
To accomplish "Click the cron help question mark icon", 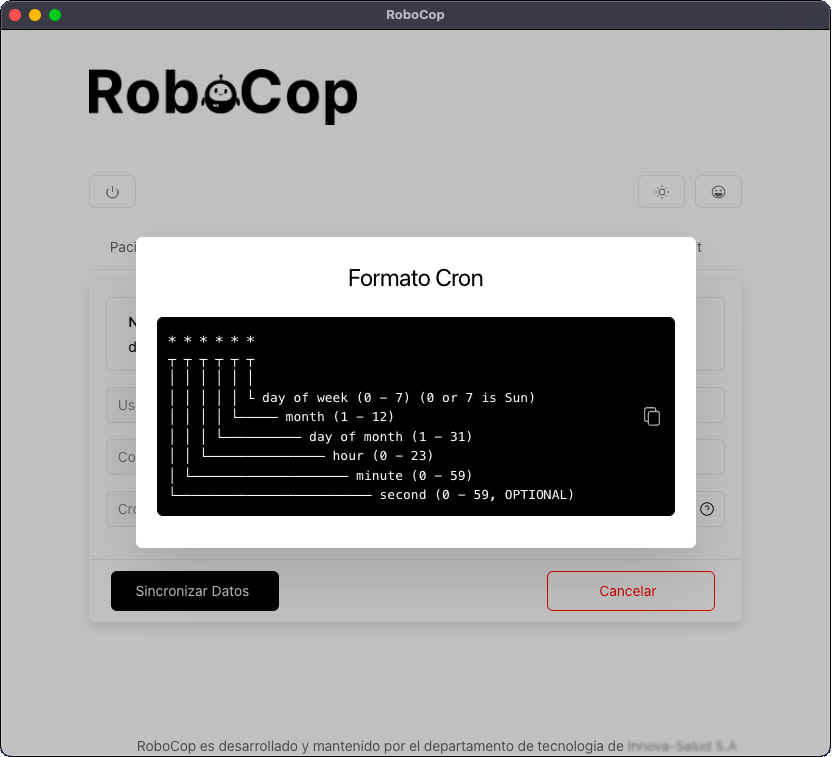I will (706, 509).
